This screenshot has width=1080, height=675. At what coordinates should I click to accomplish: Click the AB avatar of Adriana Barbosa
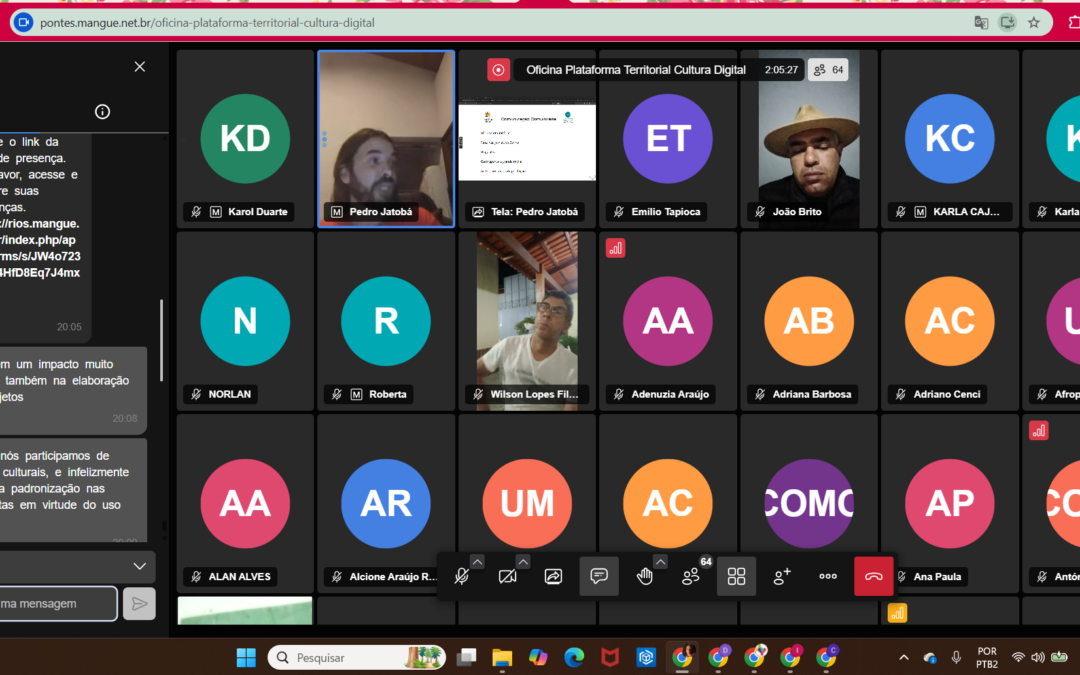809,321
